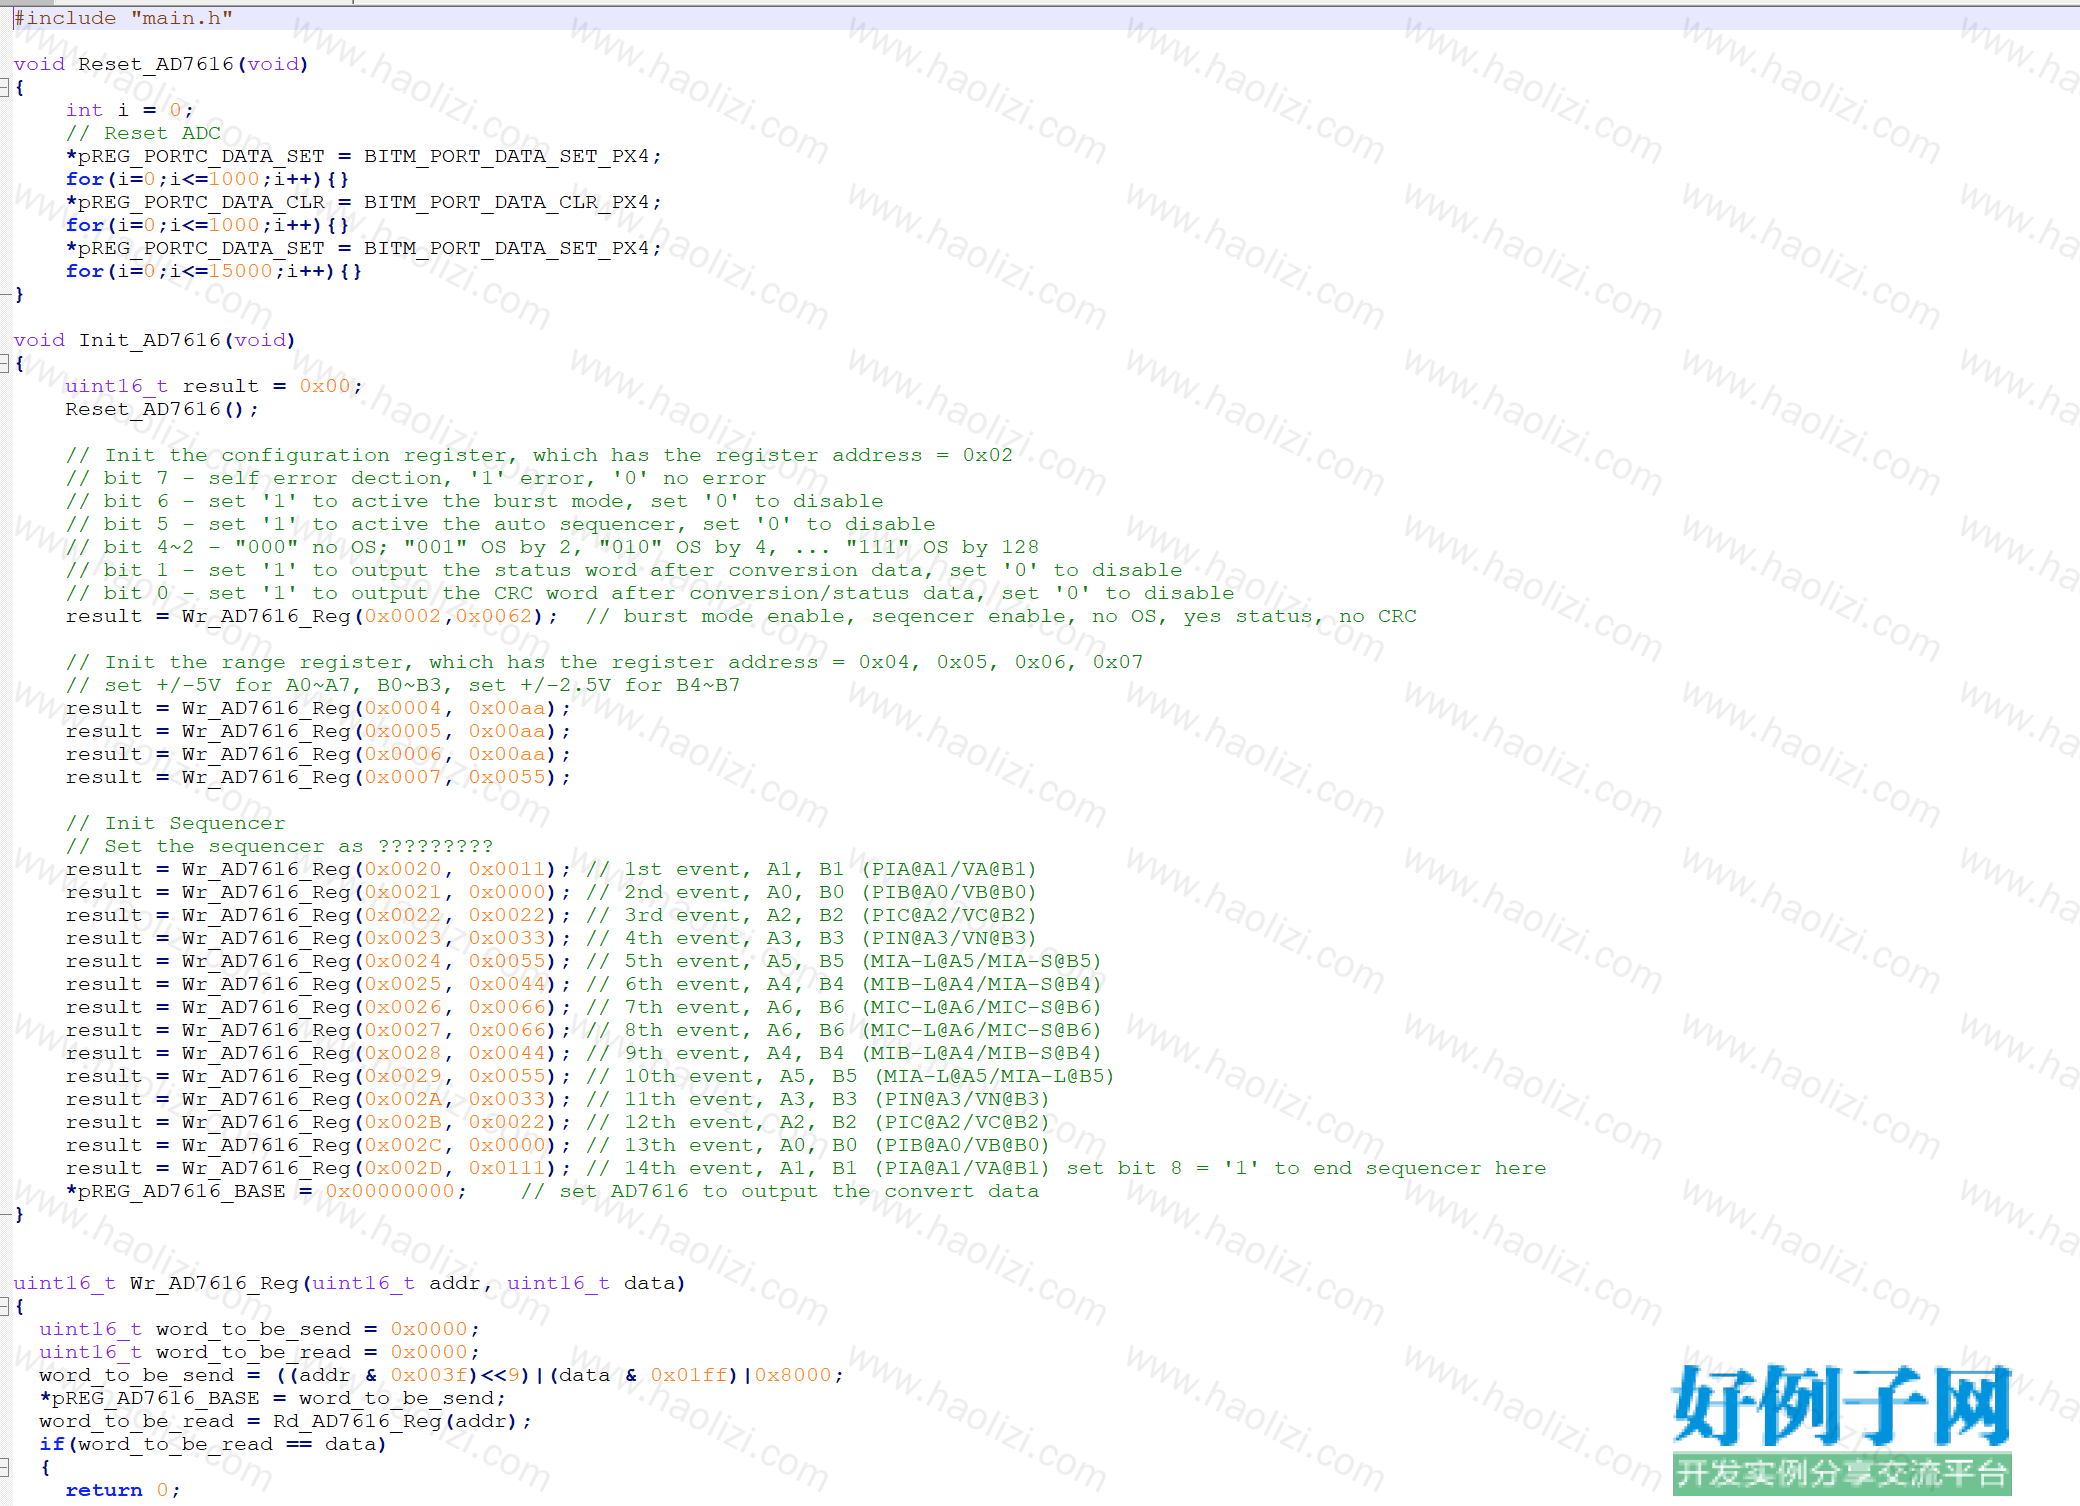Click the 'bit 5' auto sequencer comment
The width and height of the screenshot is (2080, 1506).
(x=501, y=524)
